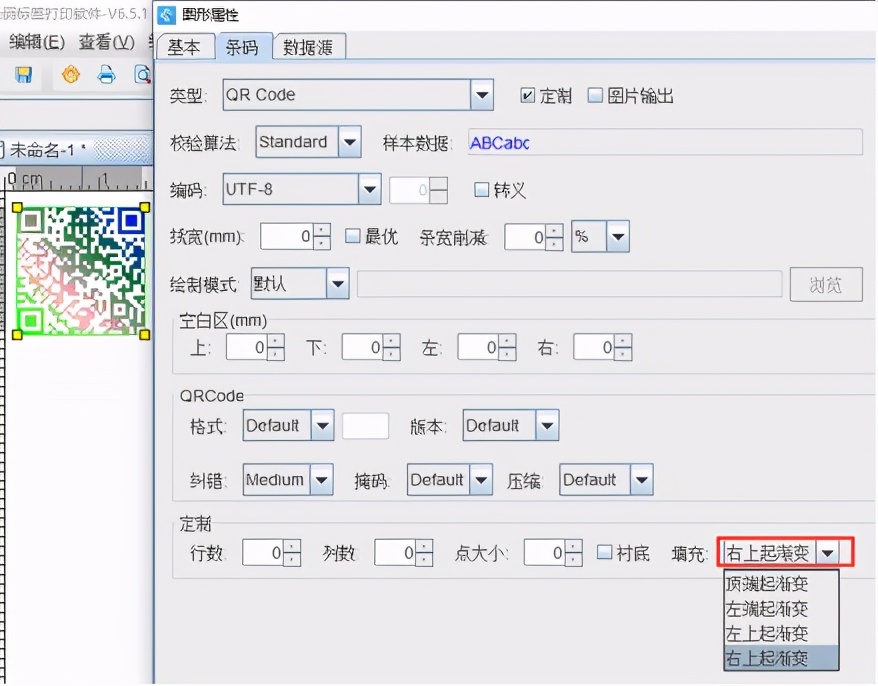
Task: Click the Print icon in toolbar
Action: (106, 74)
